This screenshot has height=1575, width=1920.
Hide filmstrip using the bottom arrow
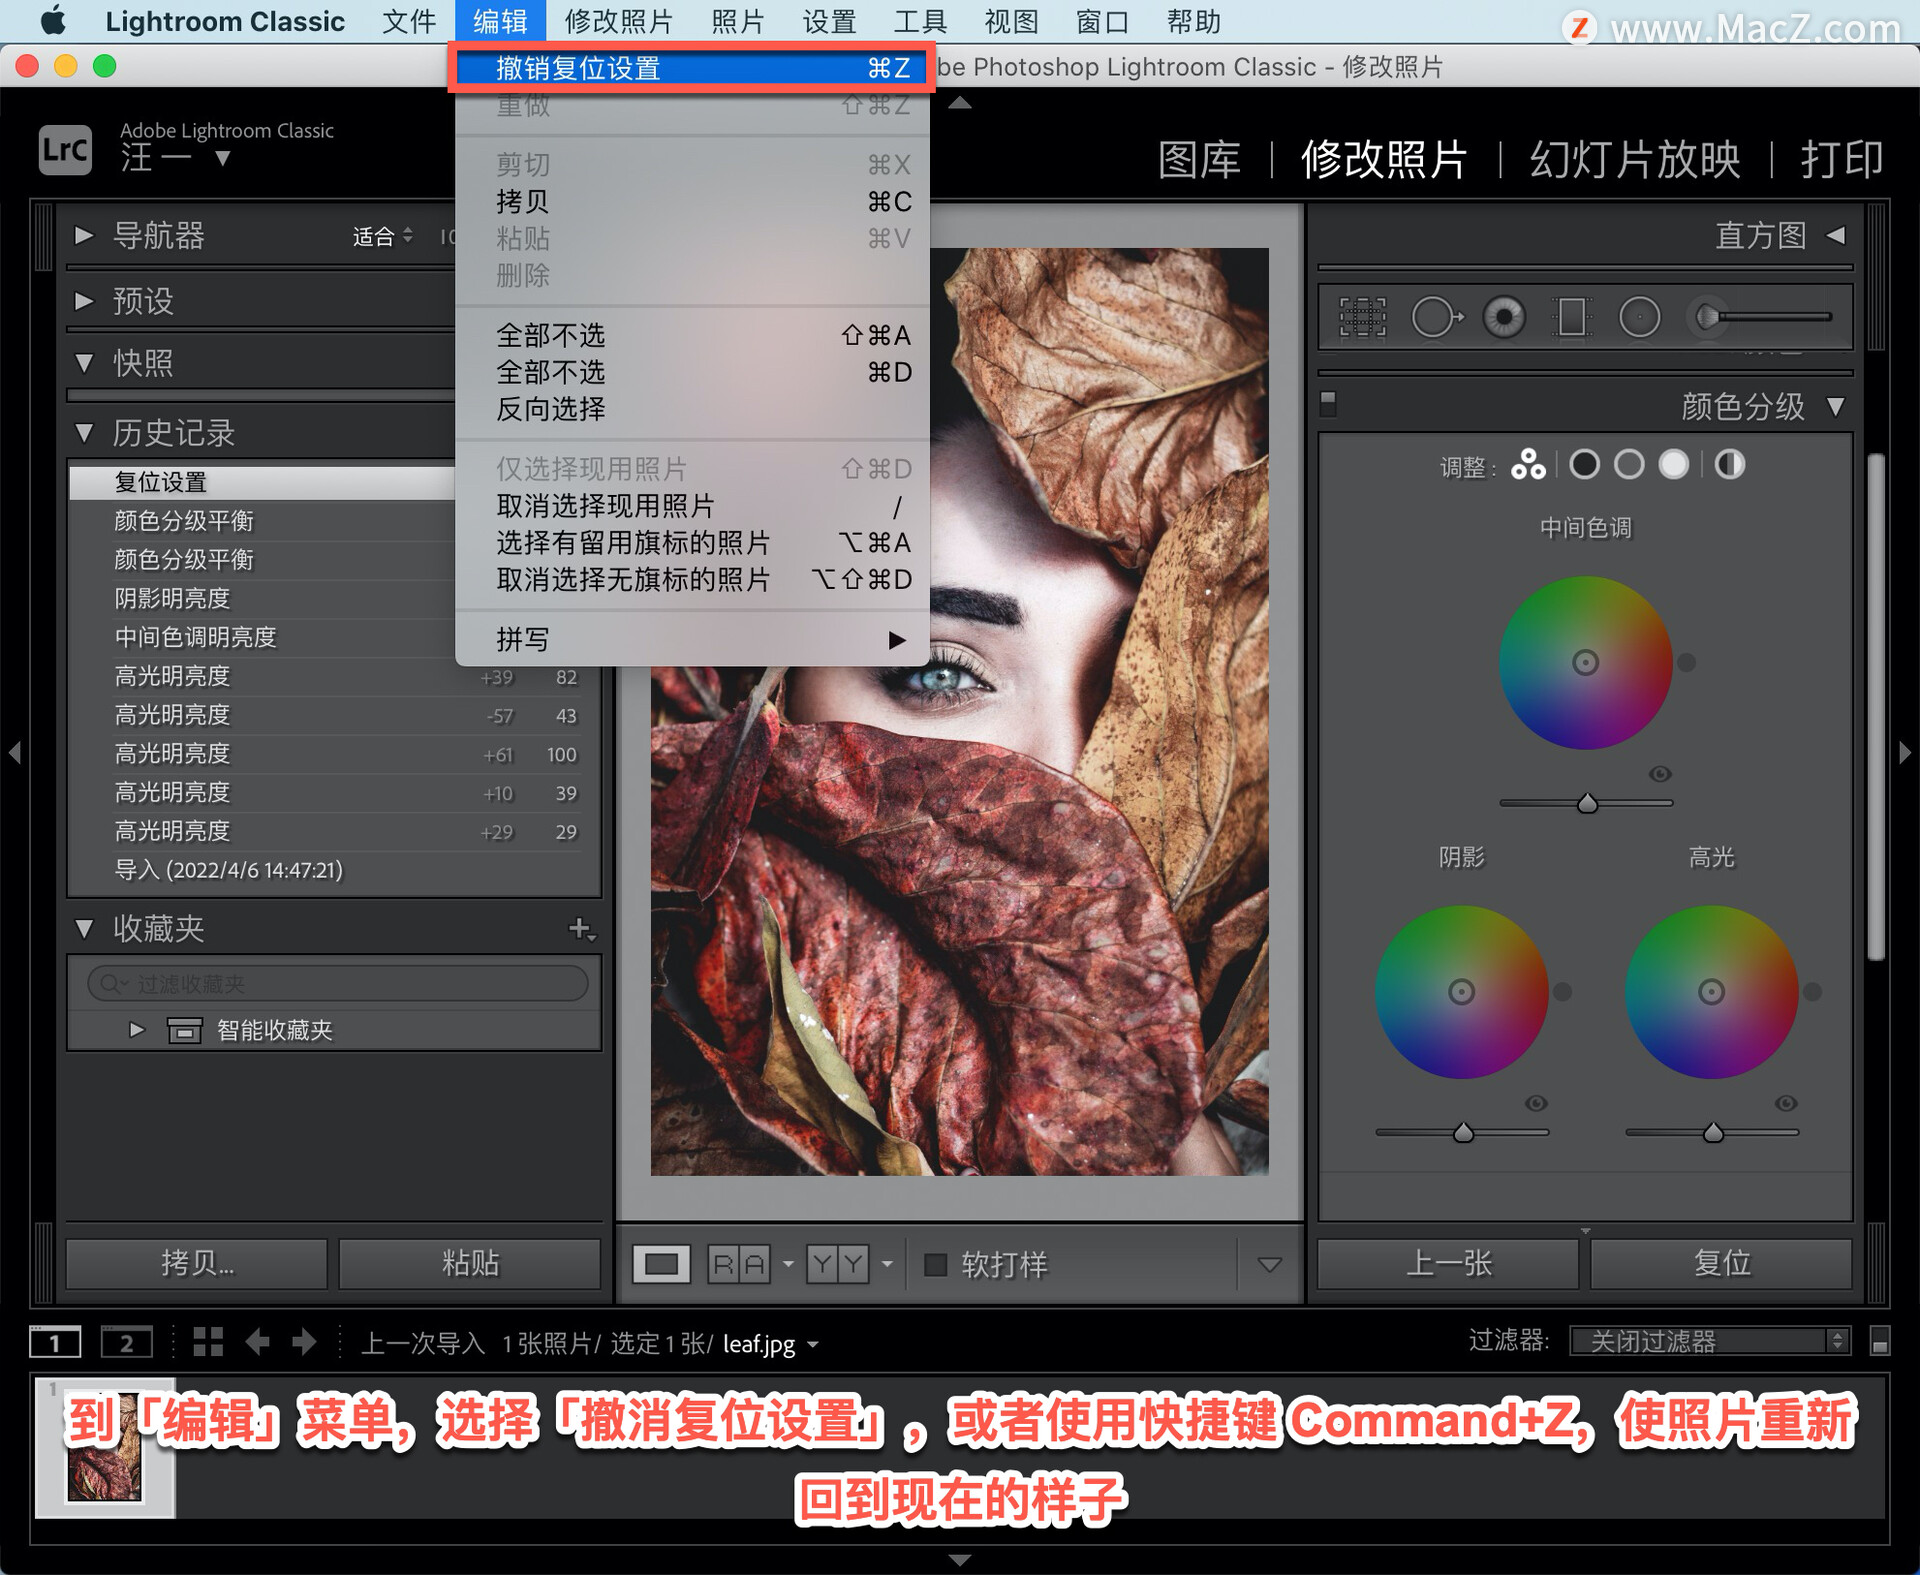point(960,1560)
